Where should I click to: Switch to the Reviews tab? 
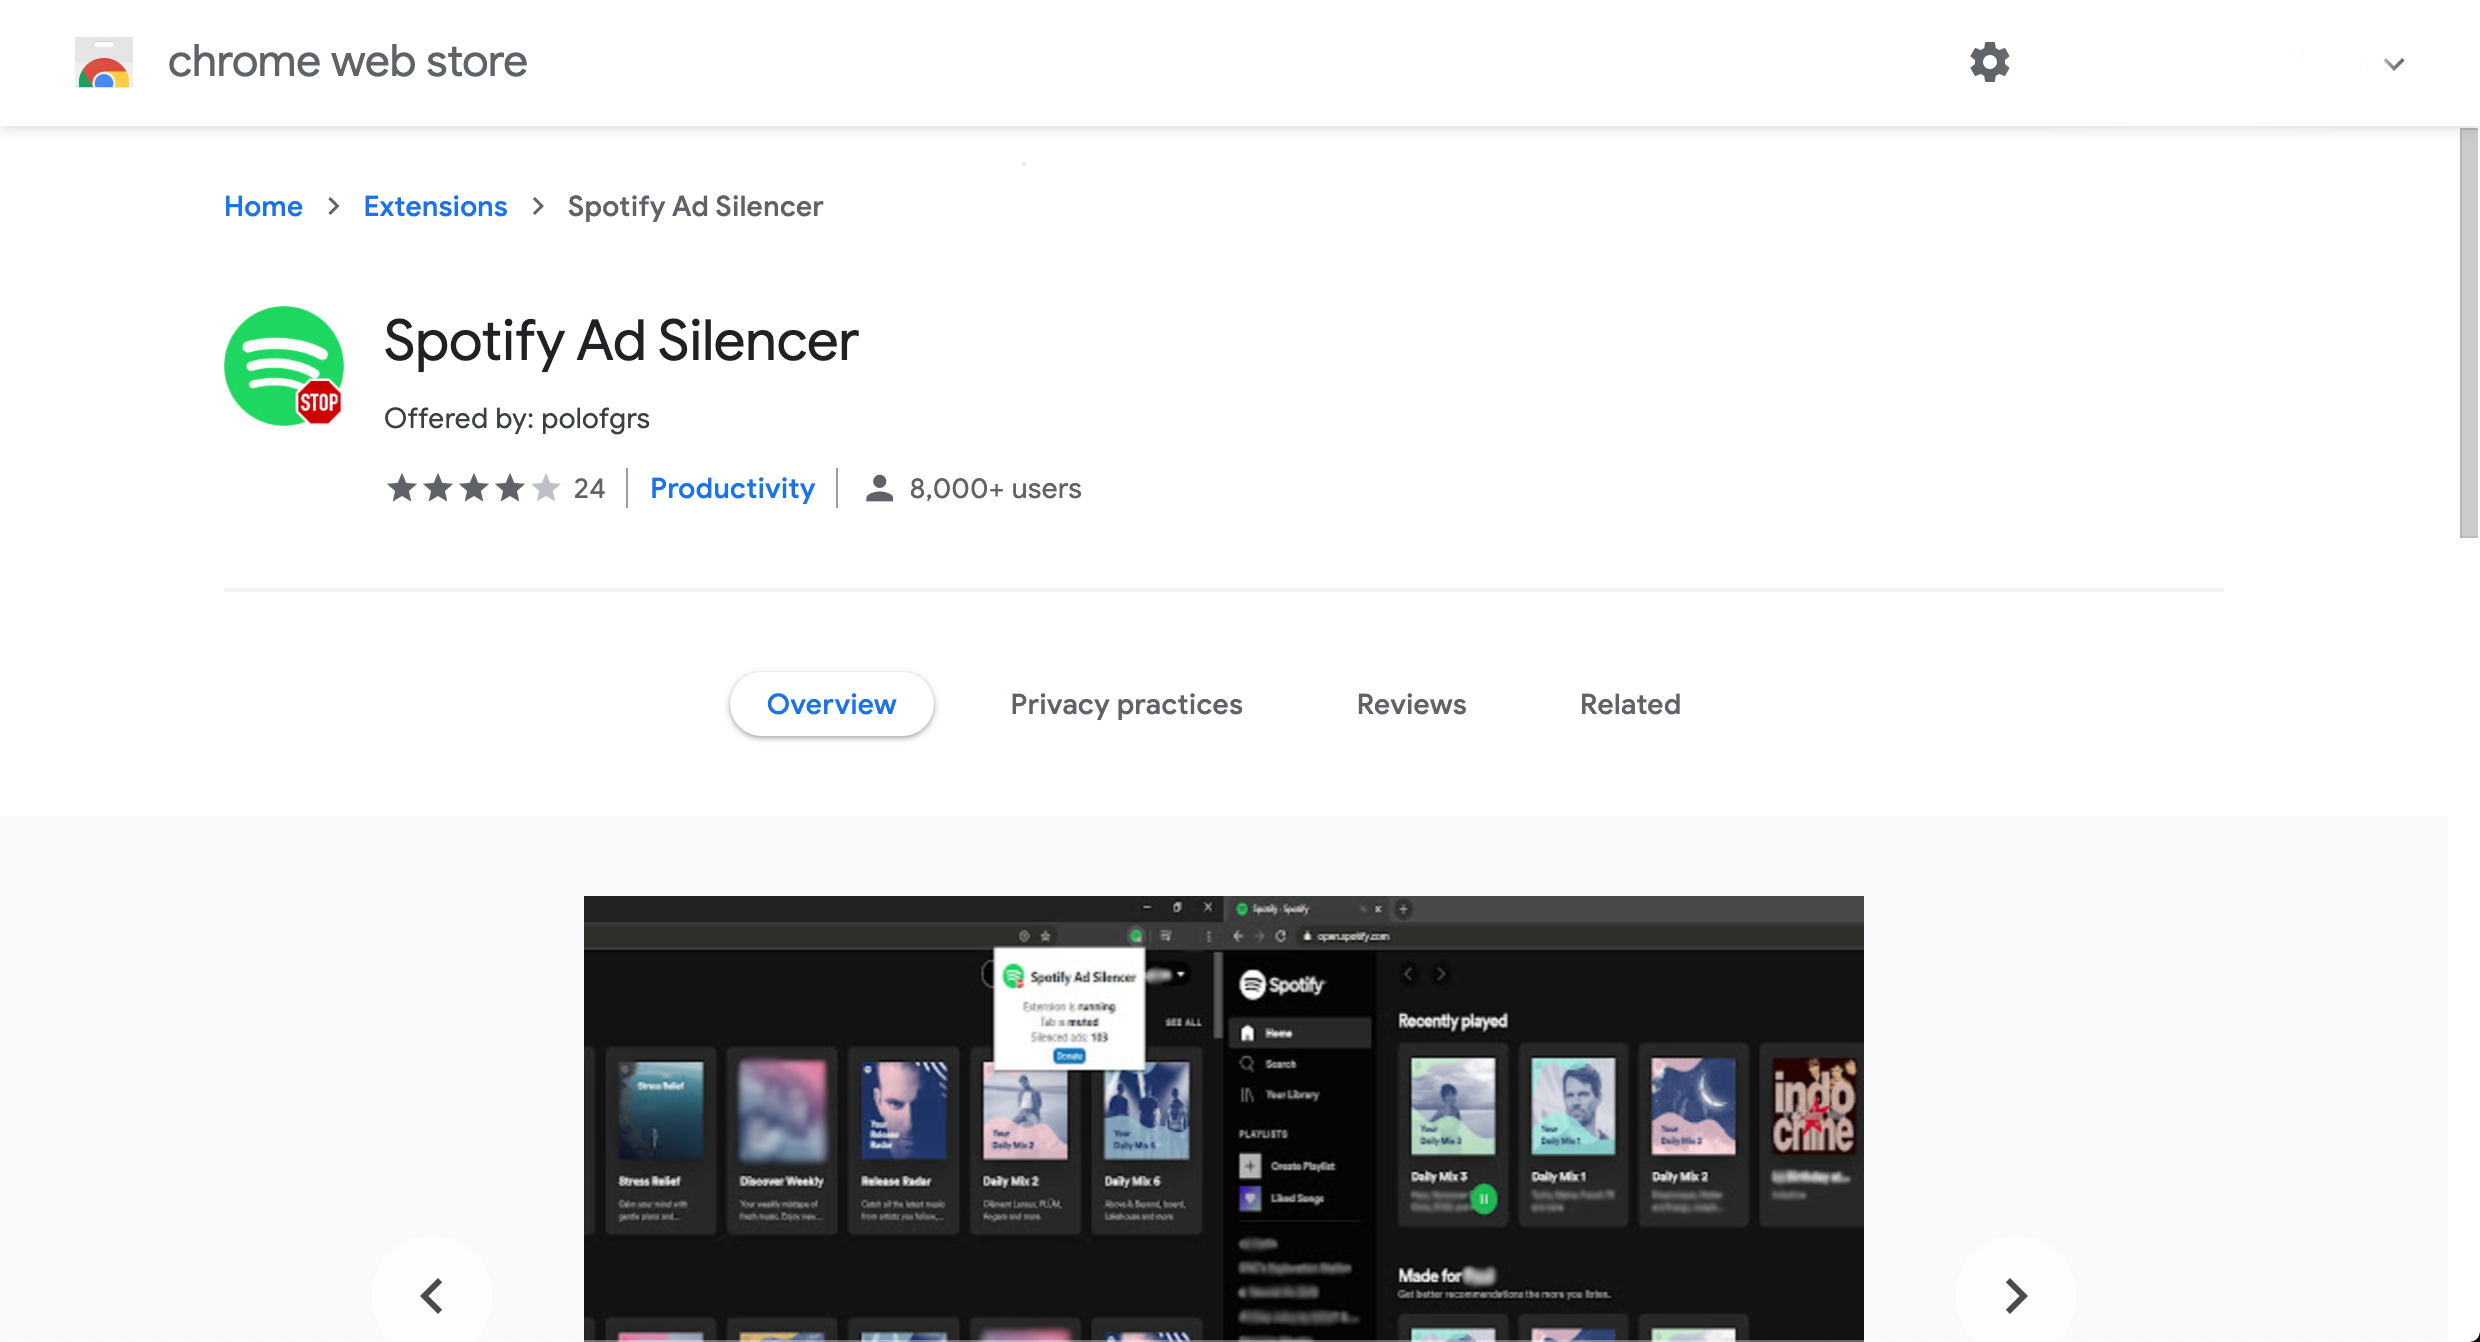pos(1411,704)
